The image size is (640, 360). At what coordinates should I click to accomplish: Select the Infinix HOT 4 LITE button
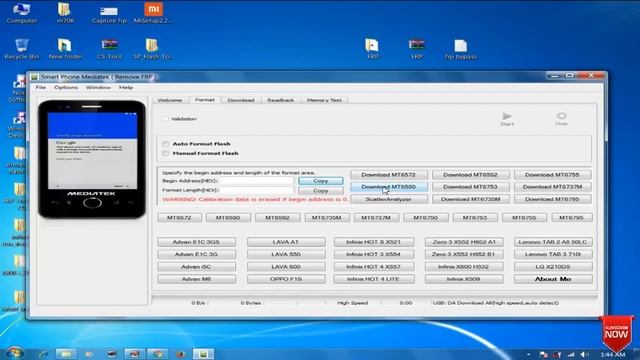point(373,279)
